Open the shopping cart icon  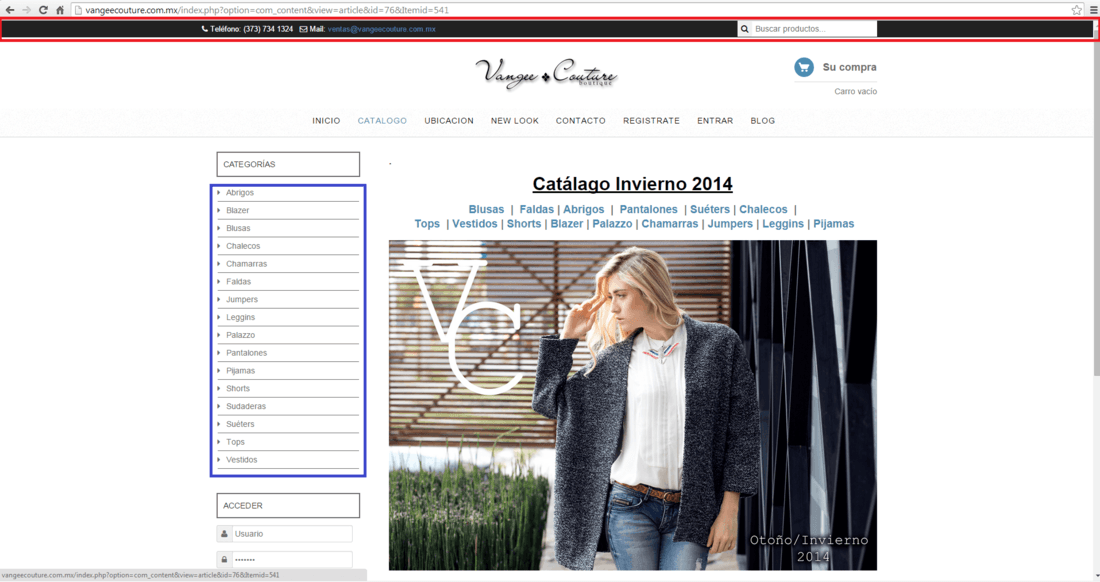tap(804, 67)
